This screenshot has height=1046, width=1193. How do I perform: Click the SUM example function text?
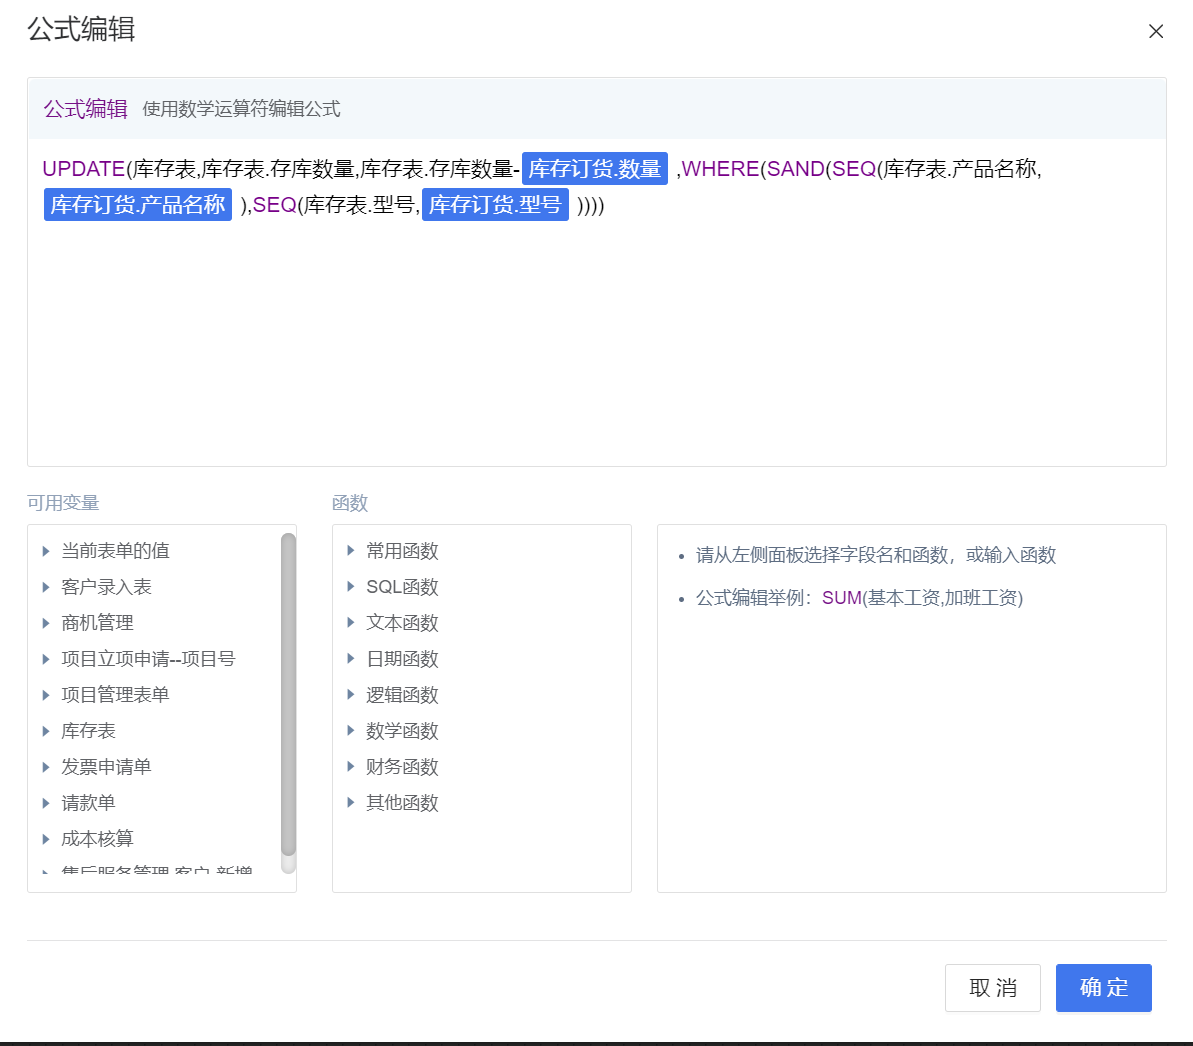click(x=841, y=598)
